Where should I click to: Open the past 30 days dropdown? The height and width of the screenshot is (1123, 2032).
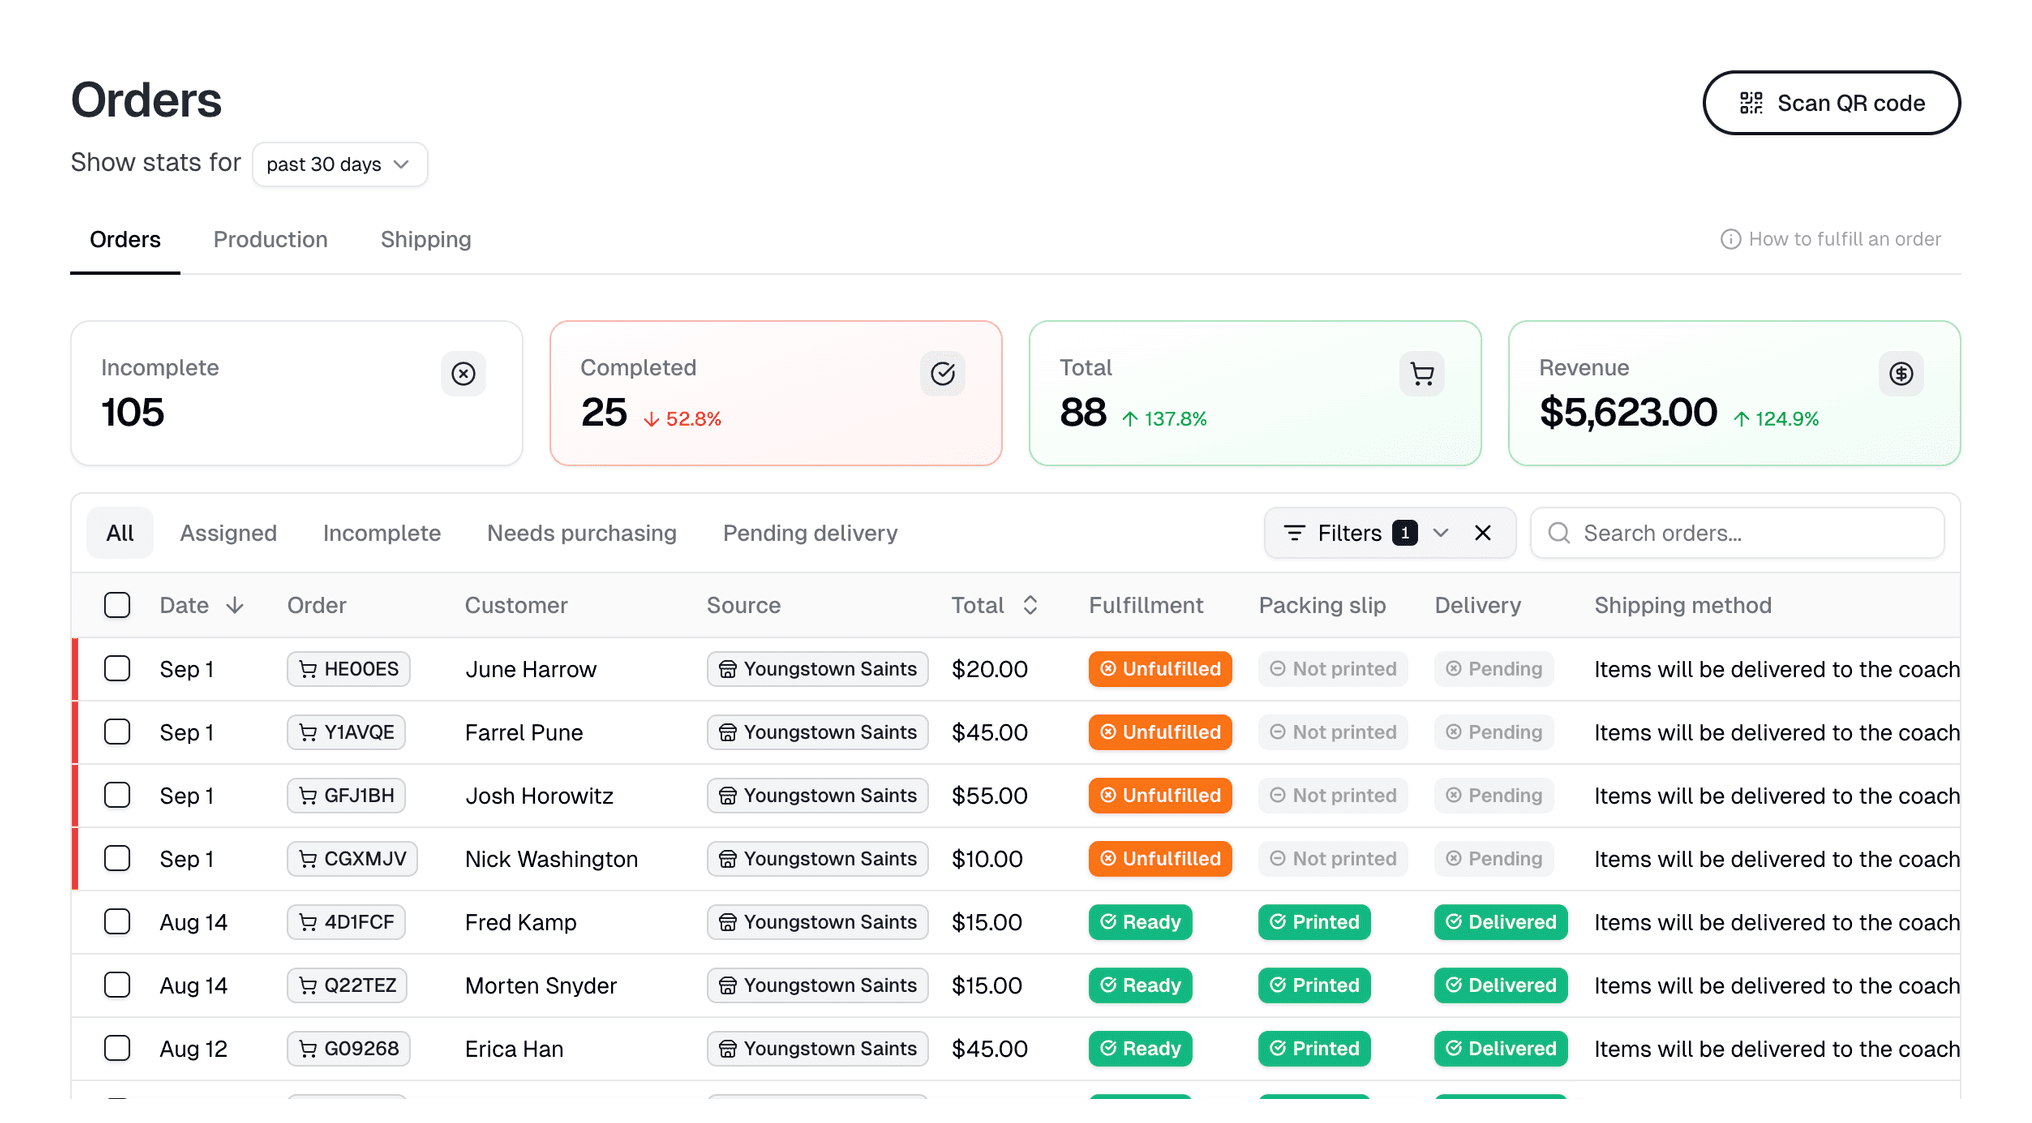[340, 164]
